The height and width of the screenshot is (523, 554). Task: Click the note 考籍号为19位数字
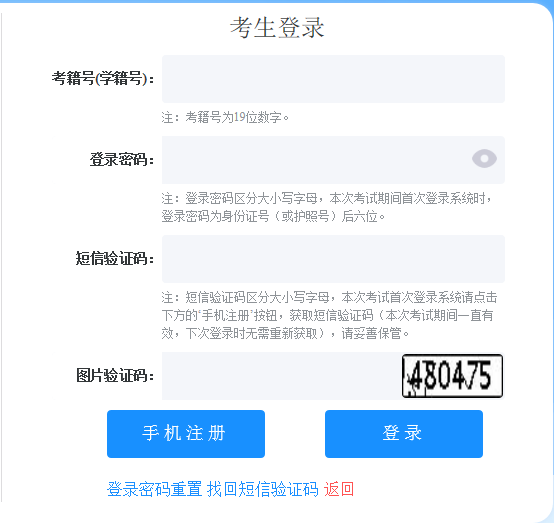coord(225,117)
